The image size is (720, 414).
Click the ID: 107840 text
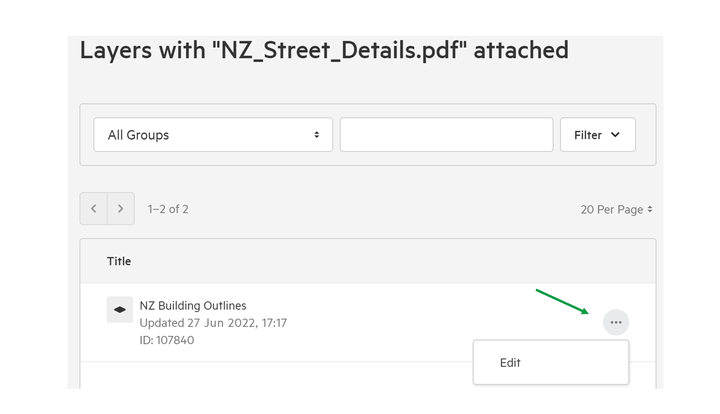[x=167, y=340]
